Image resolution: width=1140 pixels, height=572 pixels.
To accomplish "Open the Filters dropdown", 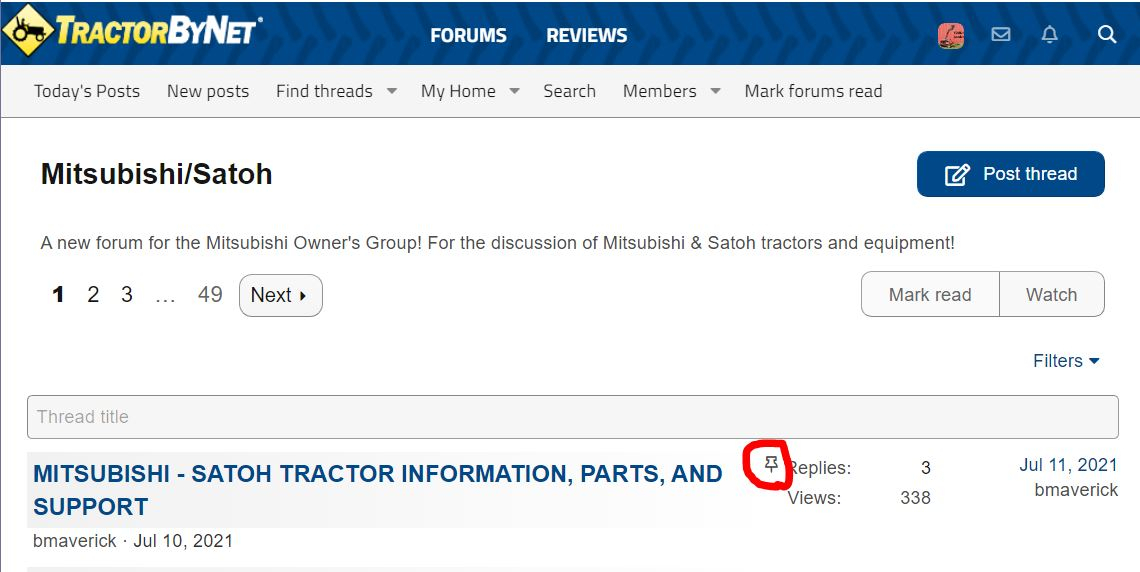I will pos(1066,361).
